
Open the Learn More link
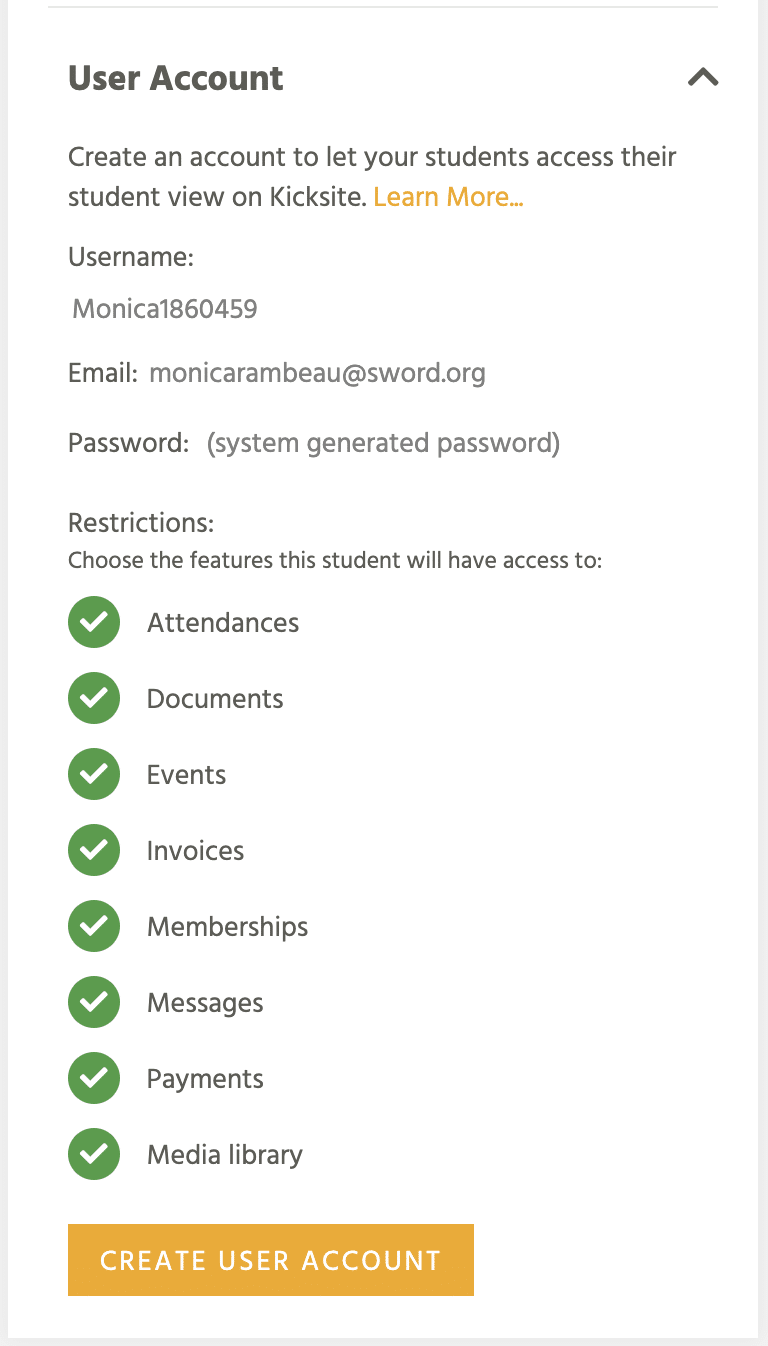pyautogui.click(x=448, y=197)
